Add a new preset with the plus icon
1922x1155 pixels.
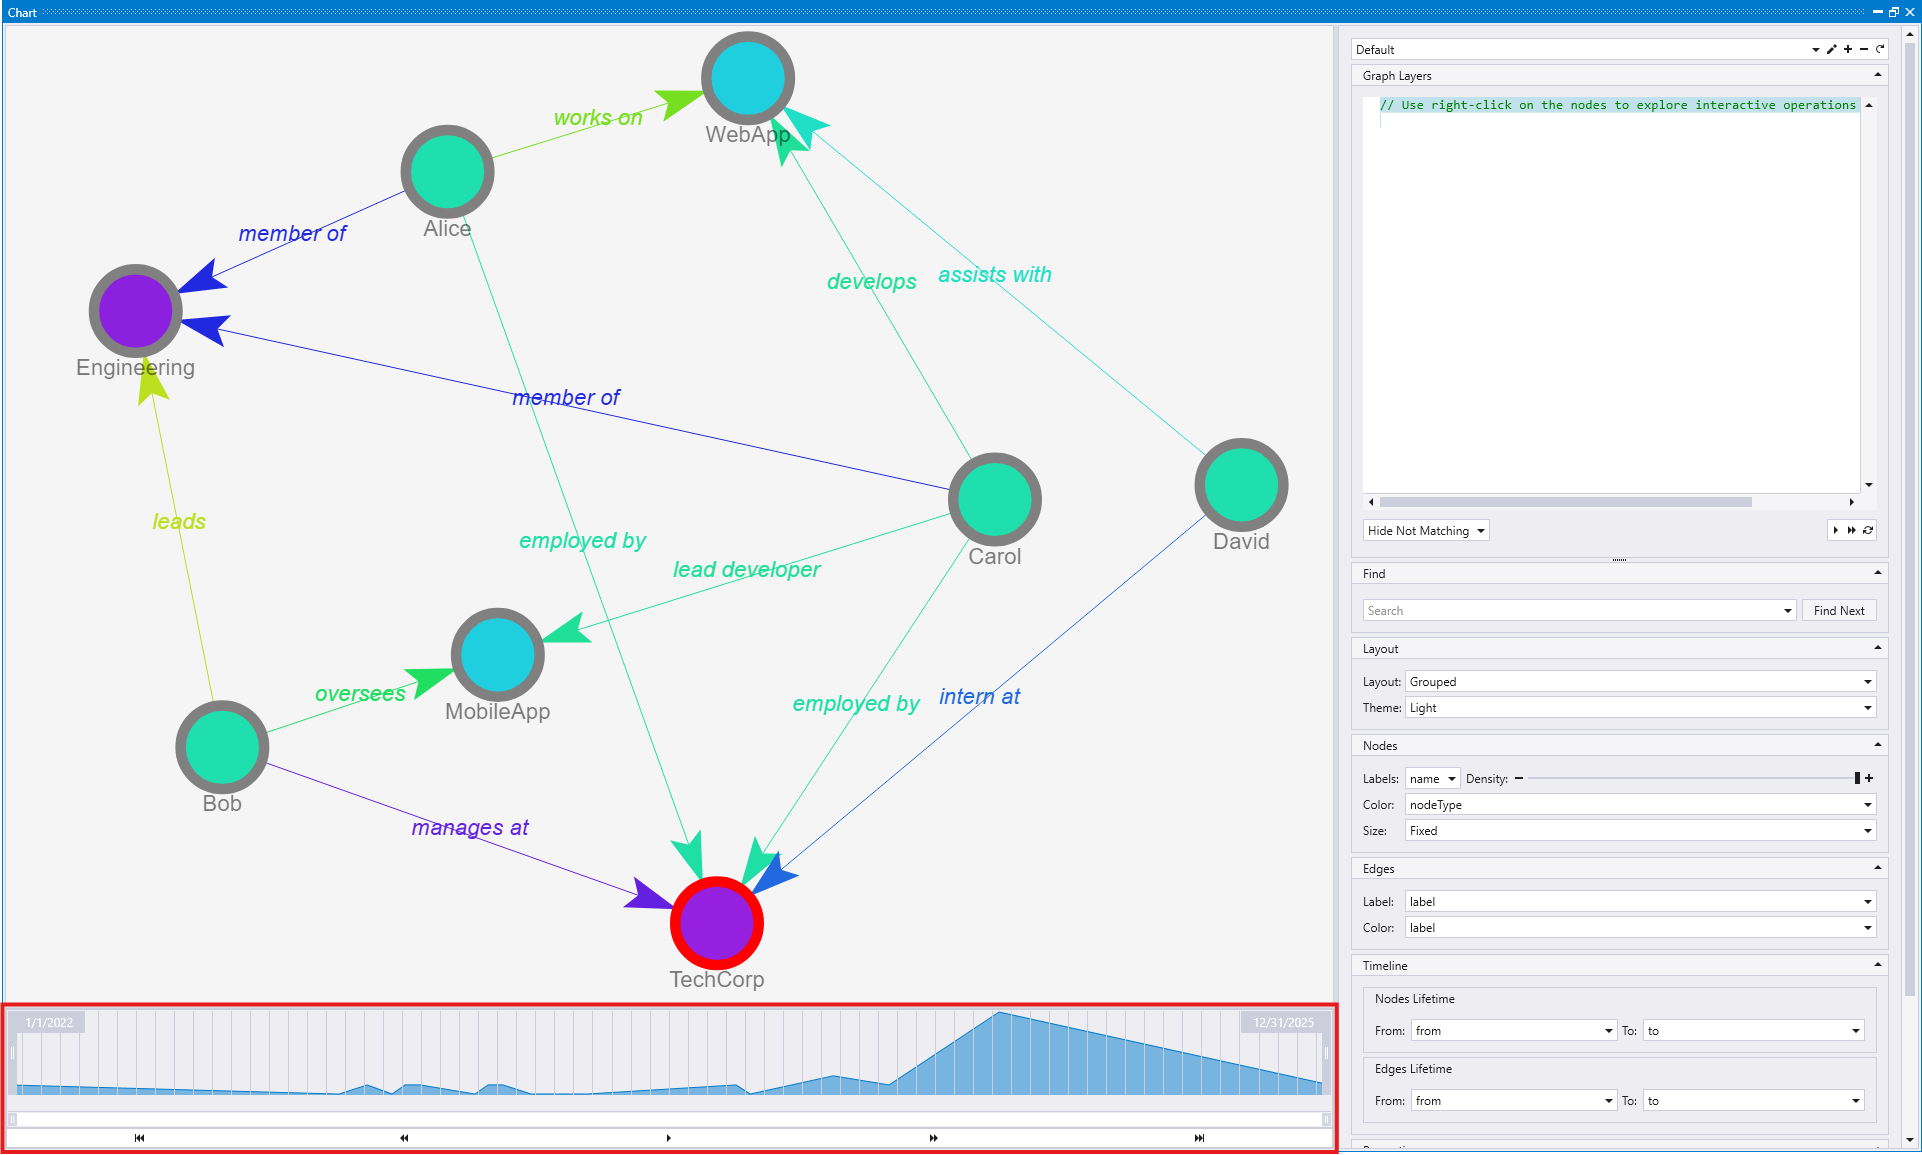click(x=1848, y=49)
